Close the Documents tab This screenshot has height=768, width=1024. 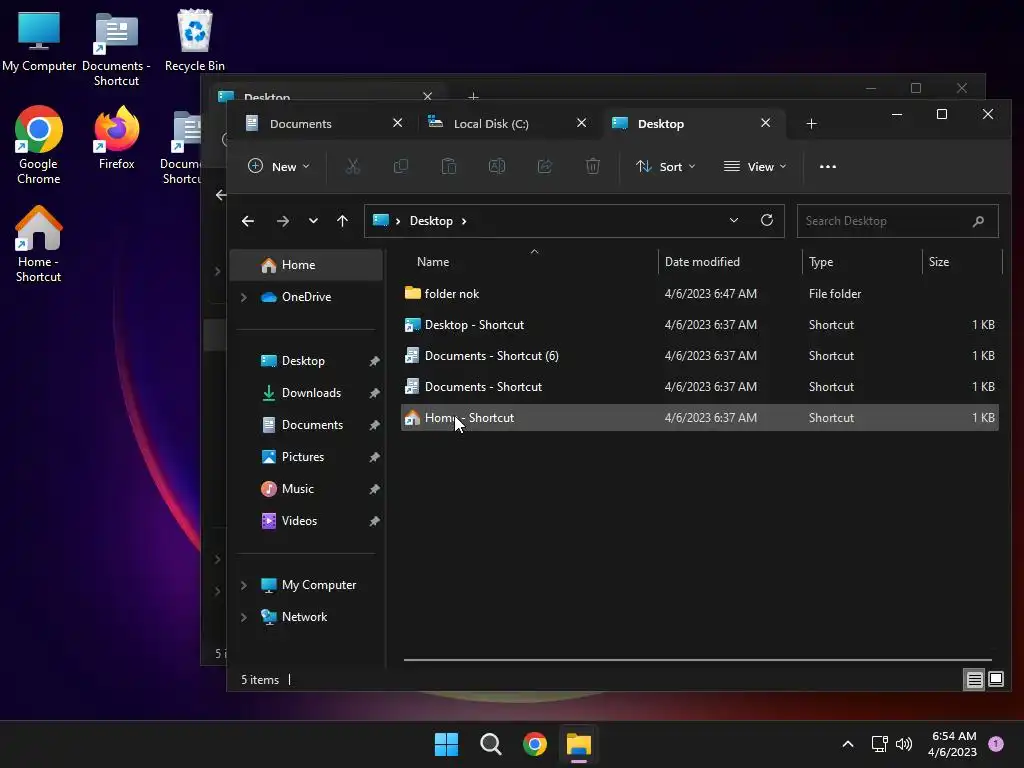pyautogui.click(x=397, y=123)
